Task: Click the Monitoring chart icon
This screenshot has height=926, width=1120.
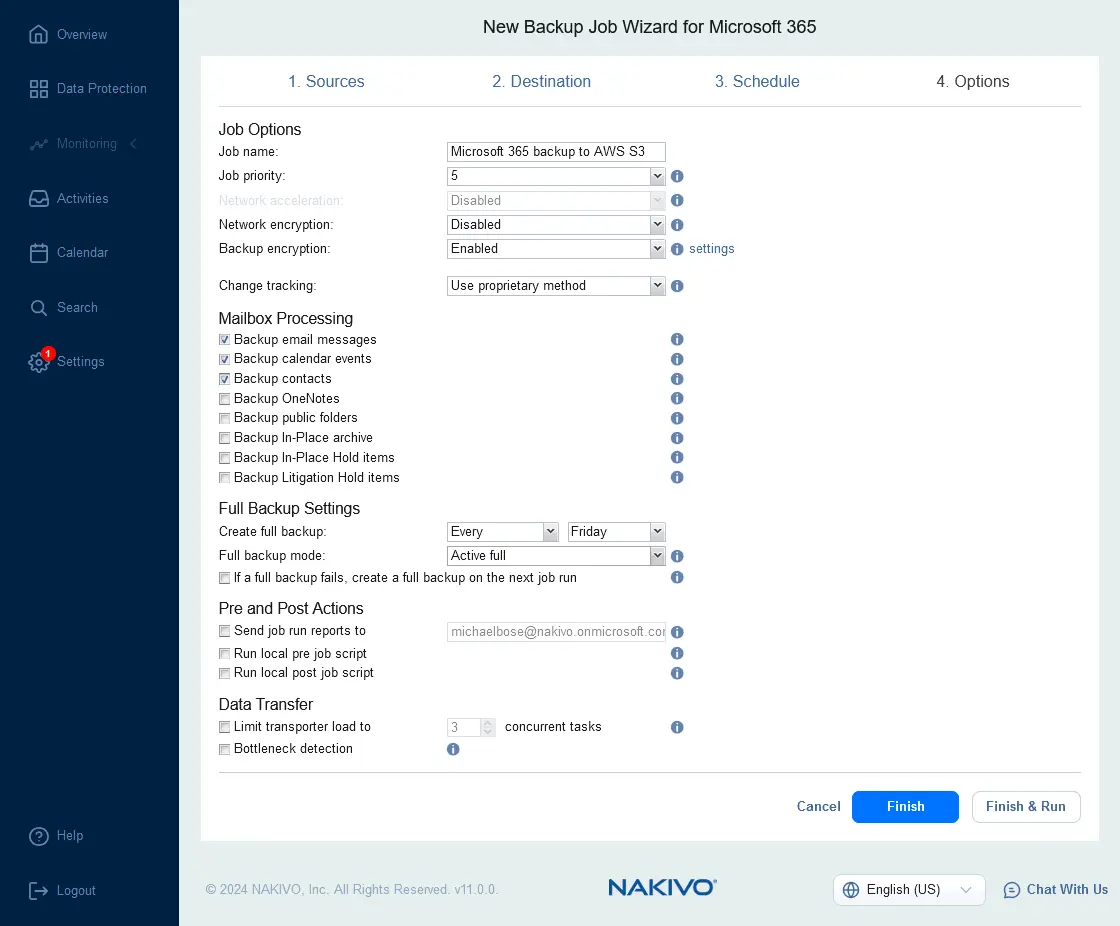Action: point(39,144)
